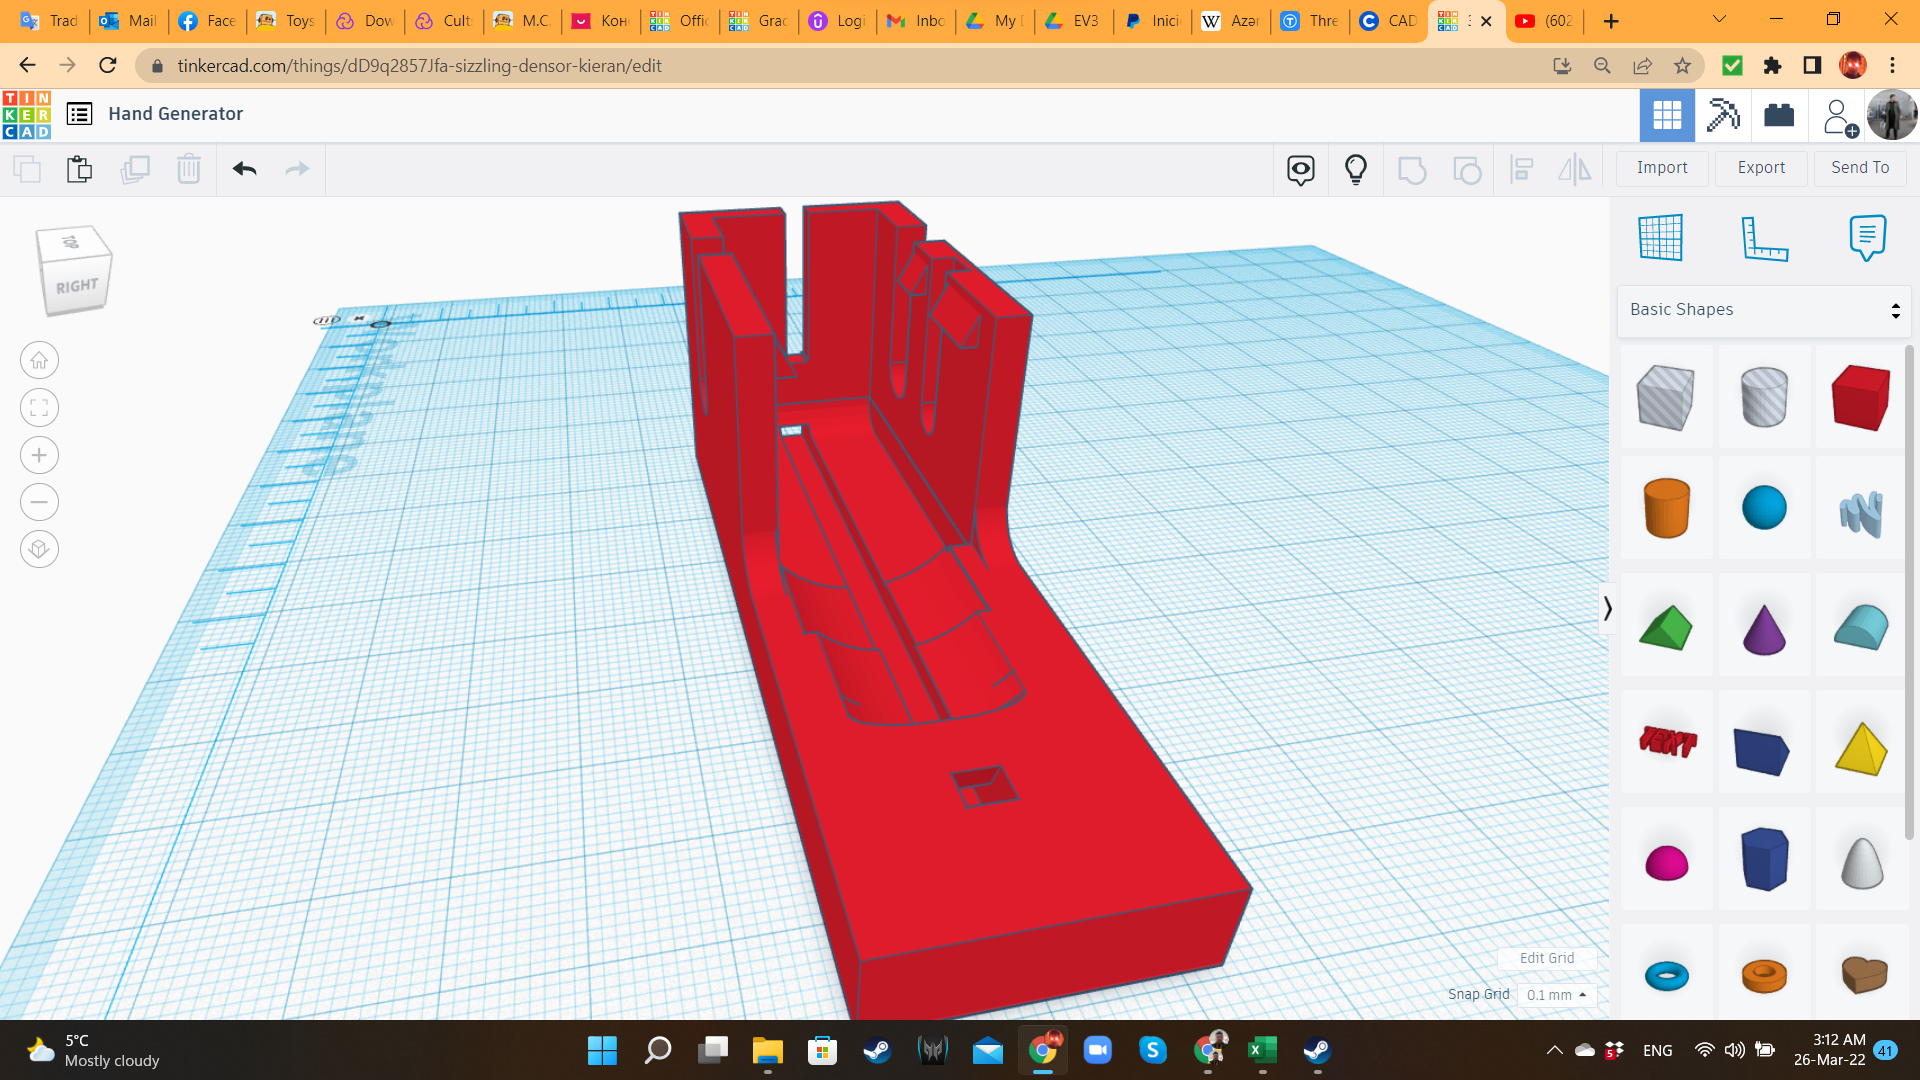Open the design list menu icon
1920x1080 pixels.
pos(80,114)
